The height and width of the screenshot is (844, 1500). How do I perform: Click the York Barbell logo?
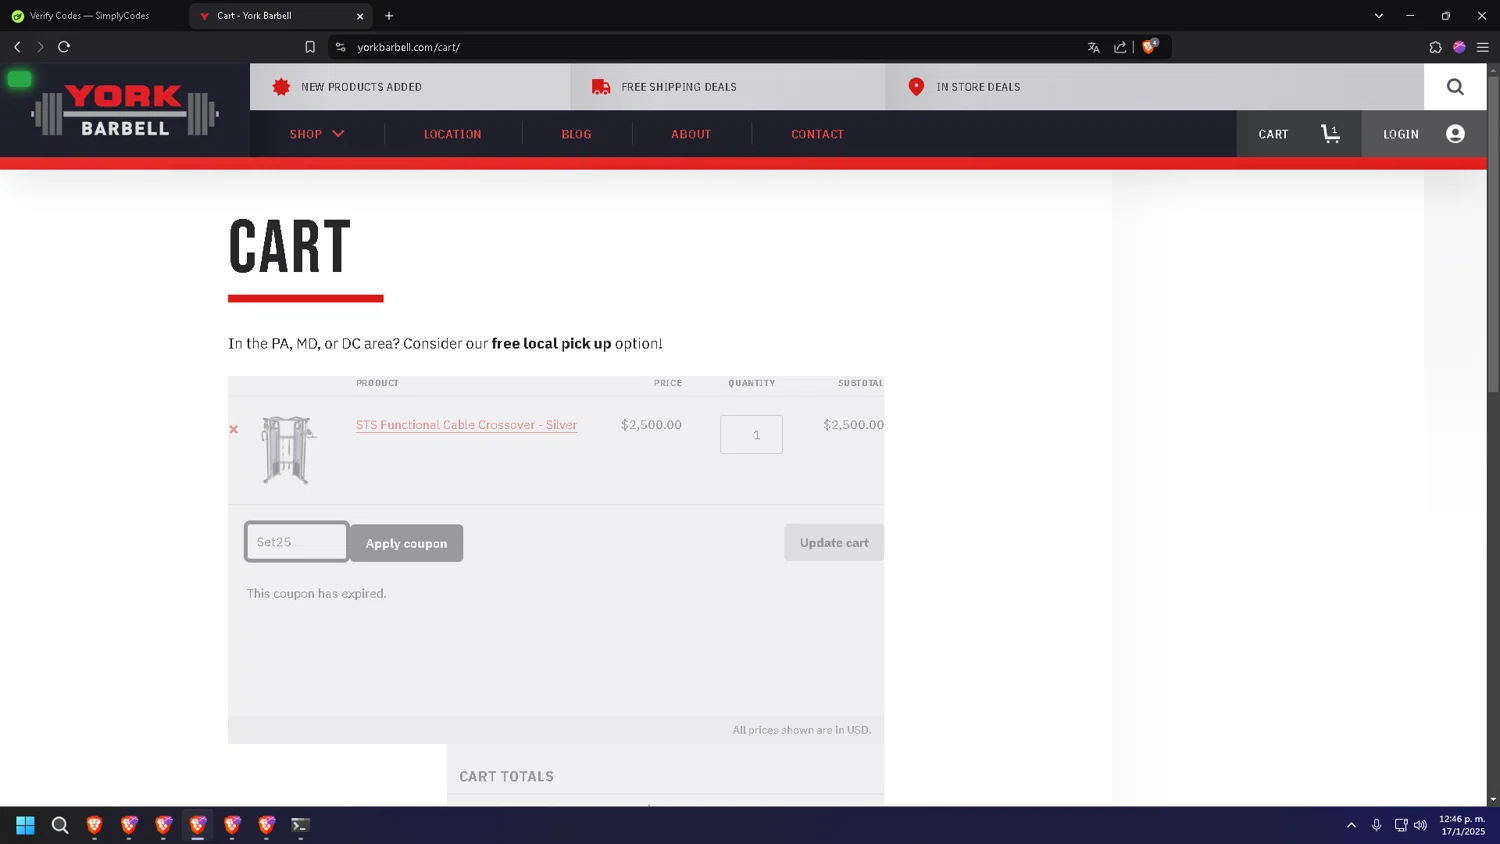(x=125, y=110)
